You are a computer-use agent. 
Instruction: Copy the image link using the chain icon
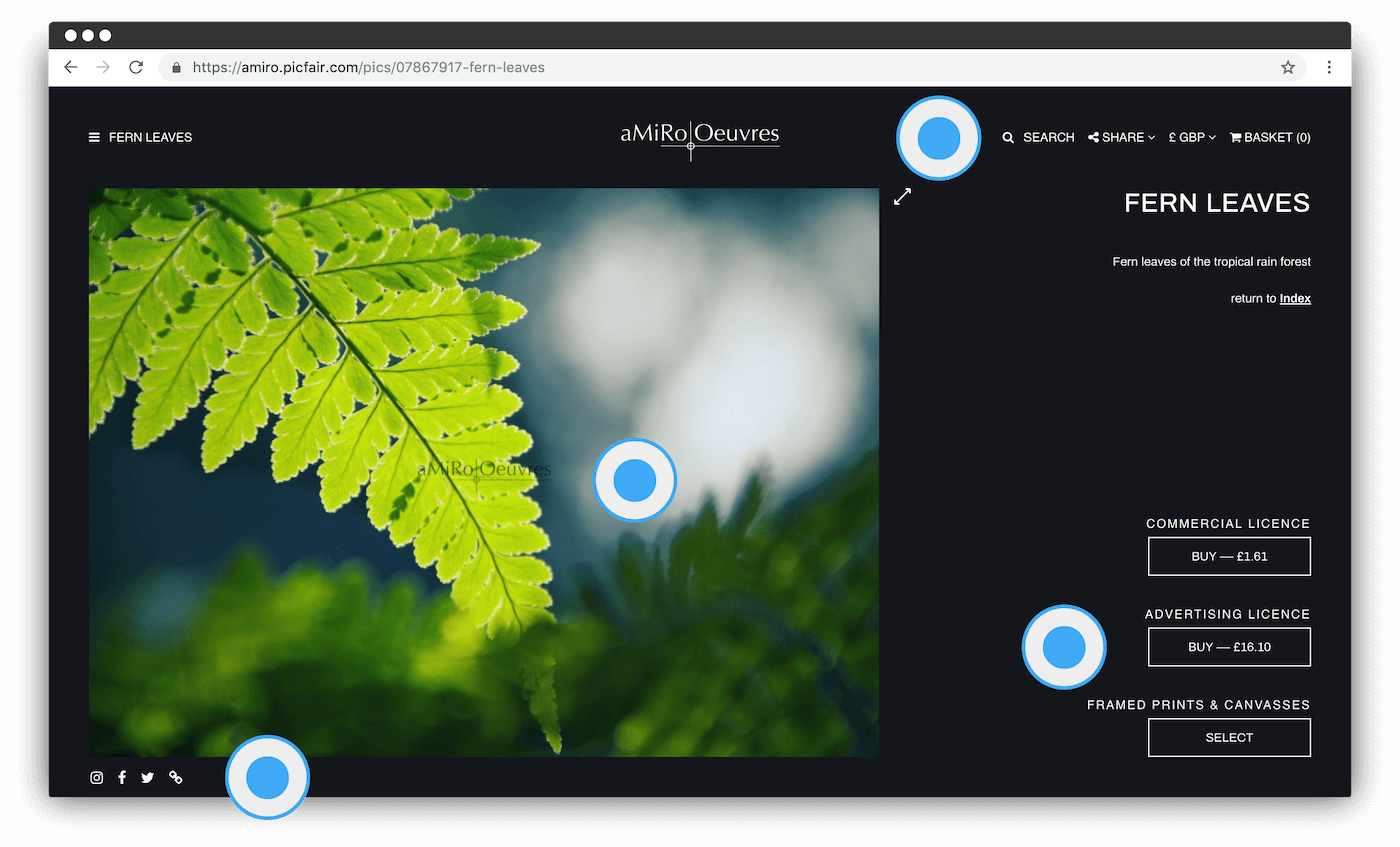(x=175, y=777)
